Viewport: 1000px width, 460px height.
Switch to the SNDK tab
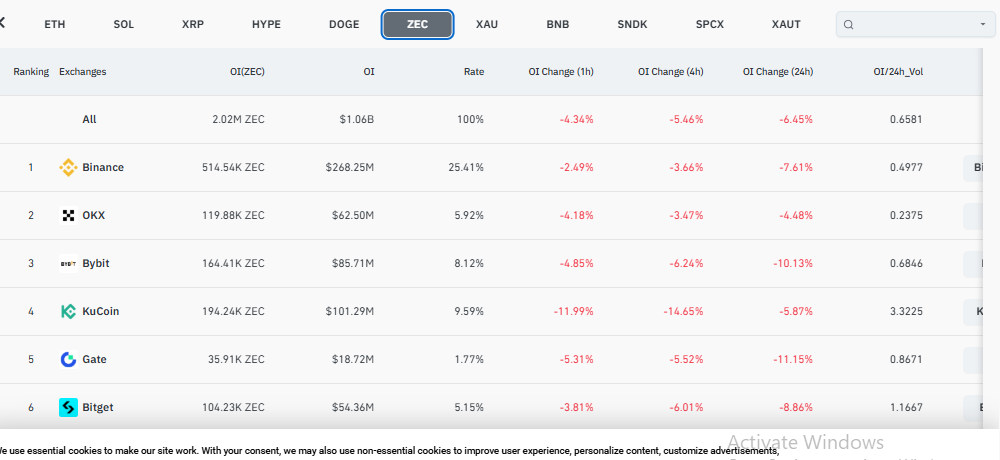(632, 25)
